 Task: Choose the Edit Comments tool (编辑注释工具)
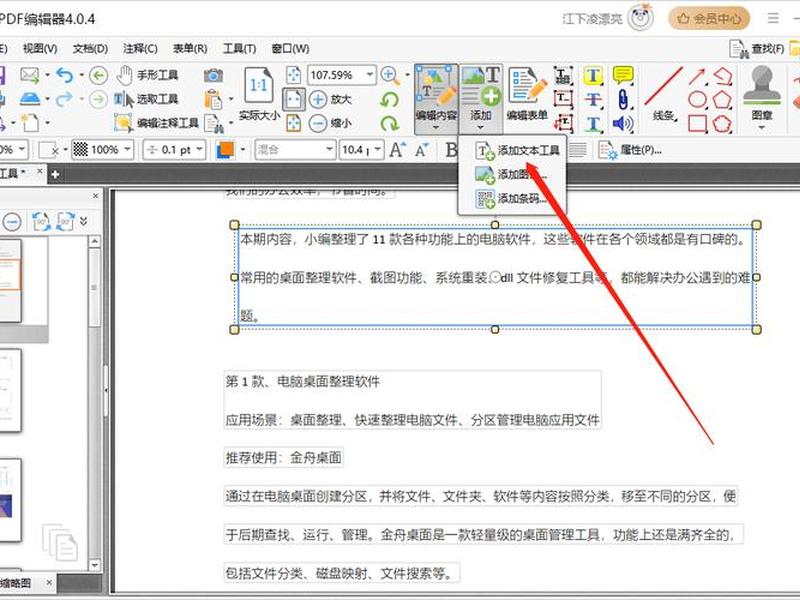coord(156,123)
